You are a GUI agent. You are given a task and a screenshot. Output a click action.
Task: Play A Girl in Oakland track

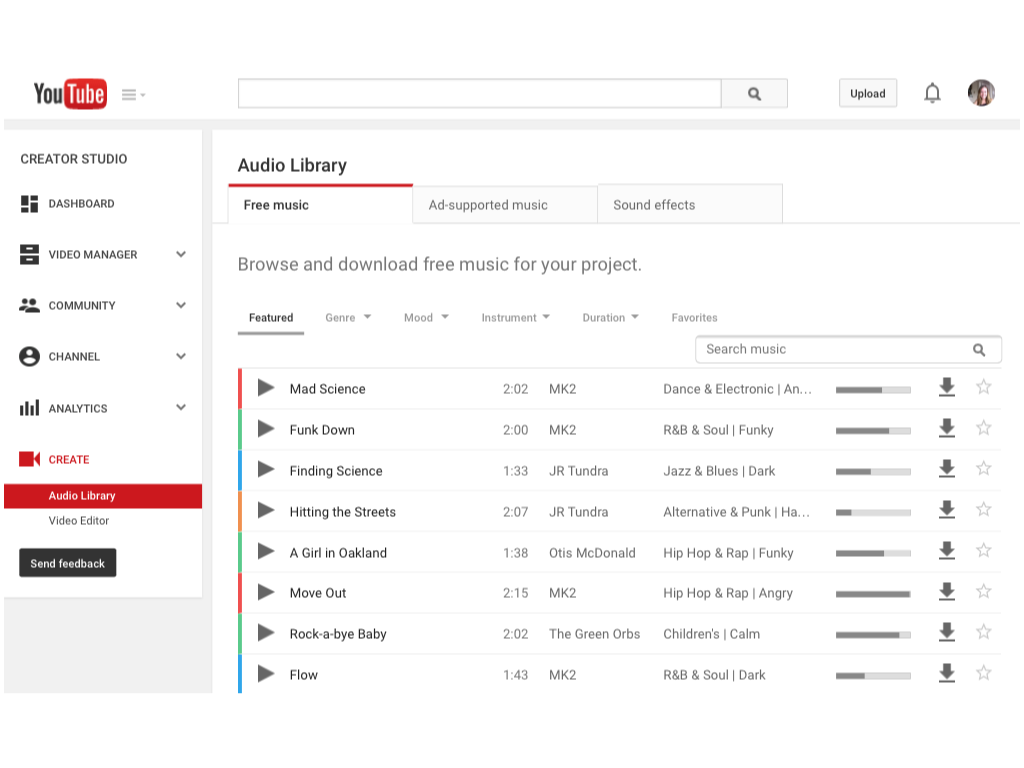(x=266, y=552)
